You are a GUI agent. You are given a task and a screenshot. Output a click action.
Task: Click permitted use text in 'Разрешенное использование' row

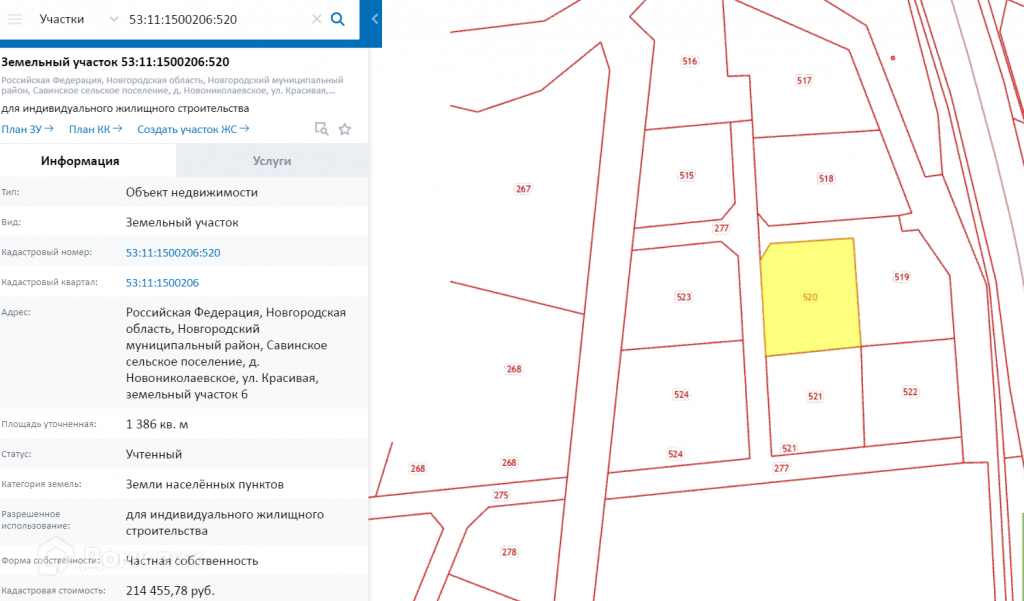(225, 523)
